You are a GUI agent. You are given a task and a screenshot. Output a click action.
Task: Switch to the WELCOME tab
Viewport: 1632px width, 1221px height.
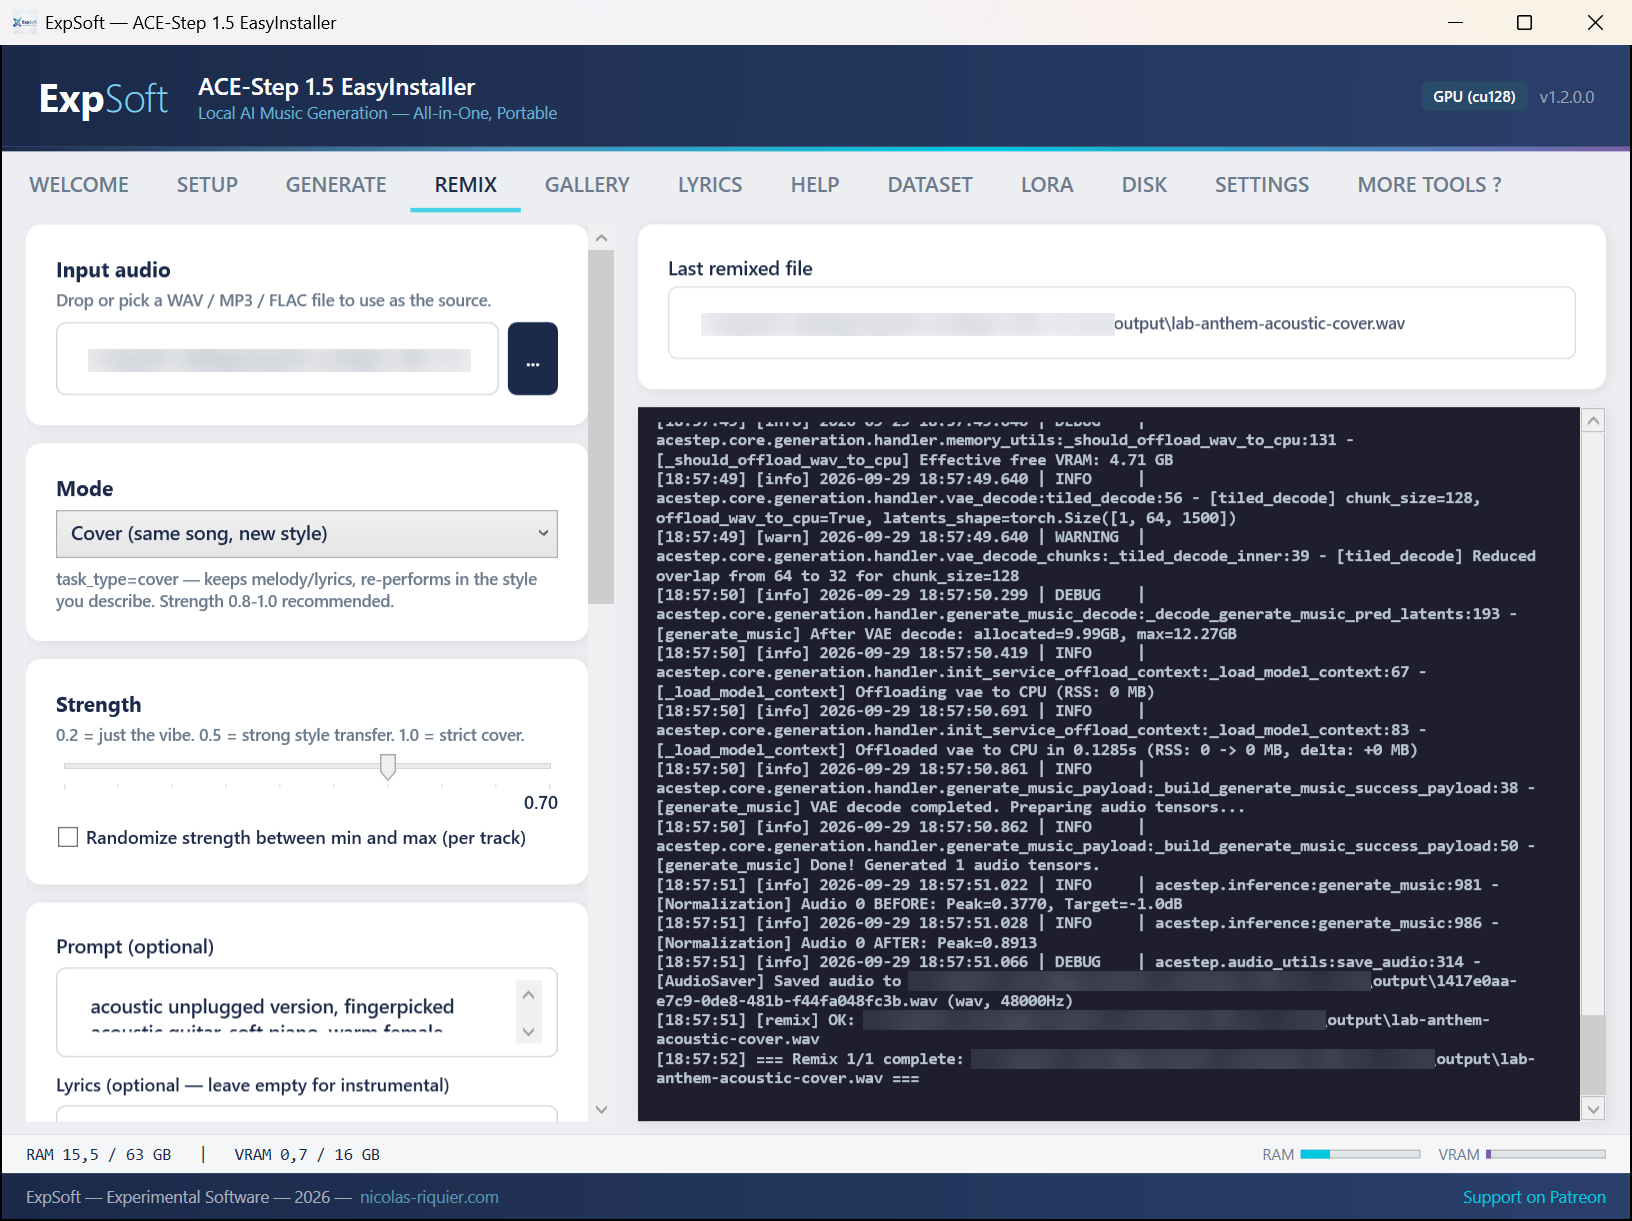coord(79,185)
